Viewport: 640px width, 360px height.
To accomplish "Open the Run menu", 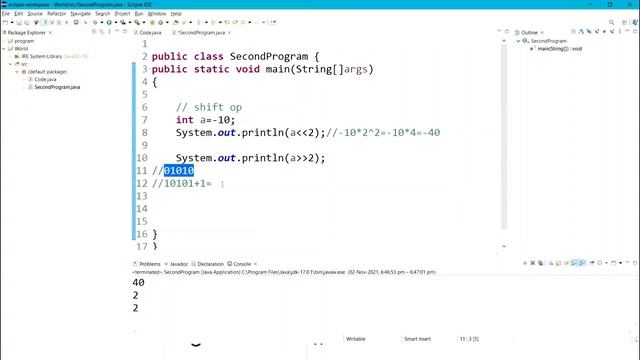I will pos(139,13).
